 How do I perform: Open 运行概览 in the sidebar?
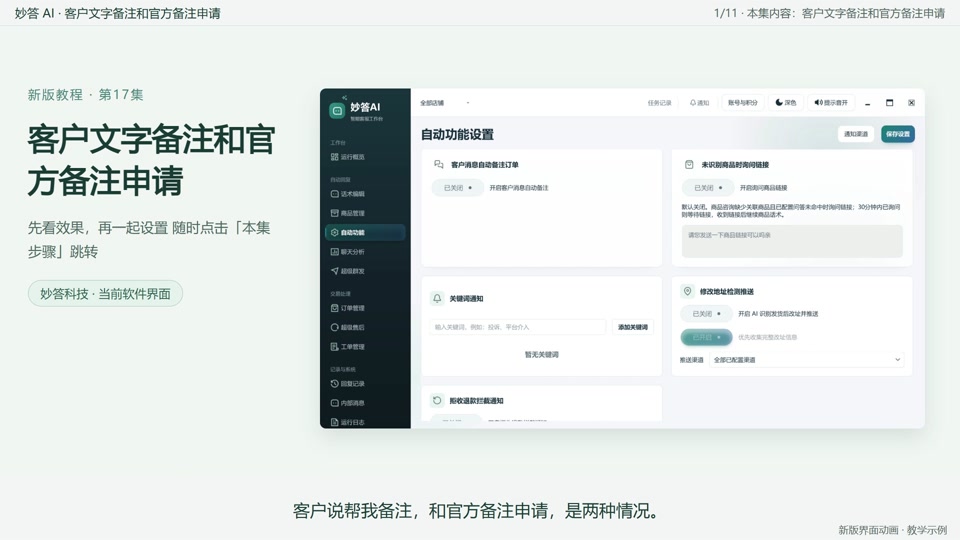coord(348,157)
